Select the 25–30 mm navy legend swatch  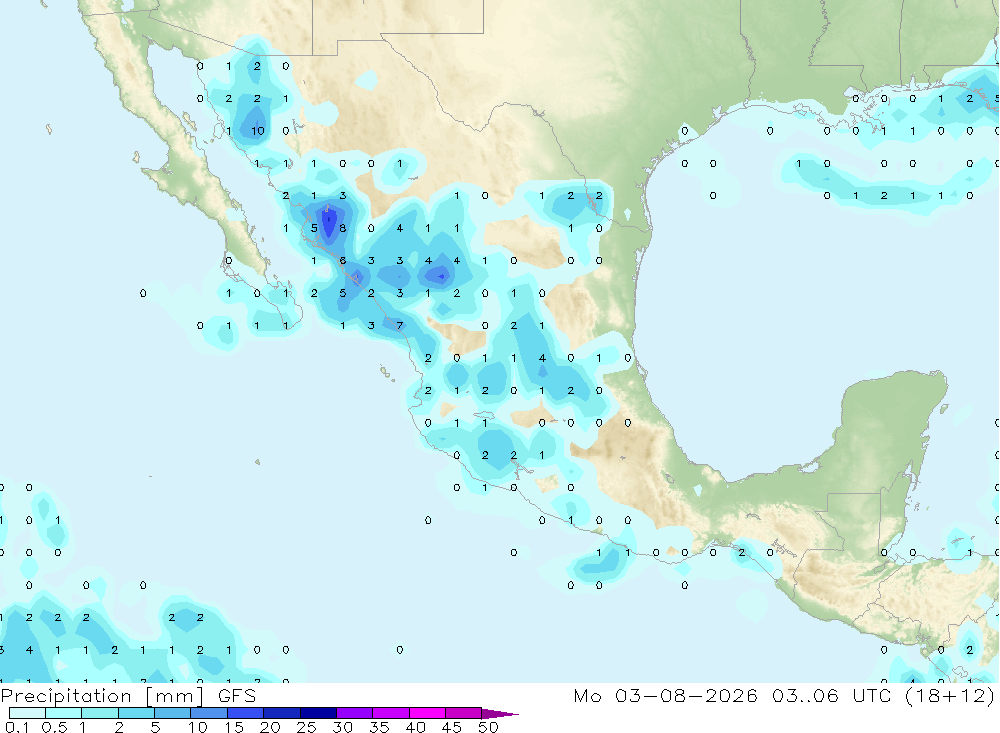tap(318, 713)
